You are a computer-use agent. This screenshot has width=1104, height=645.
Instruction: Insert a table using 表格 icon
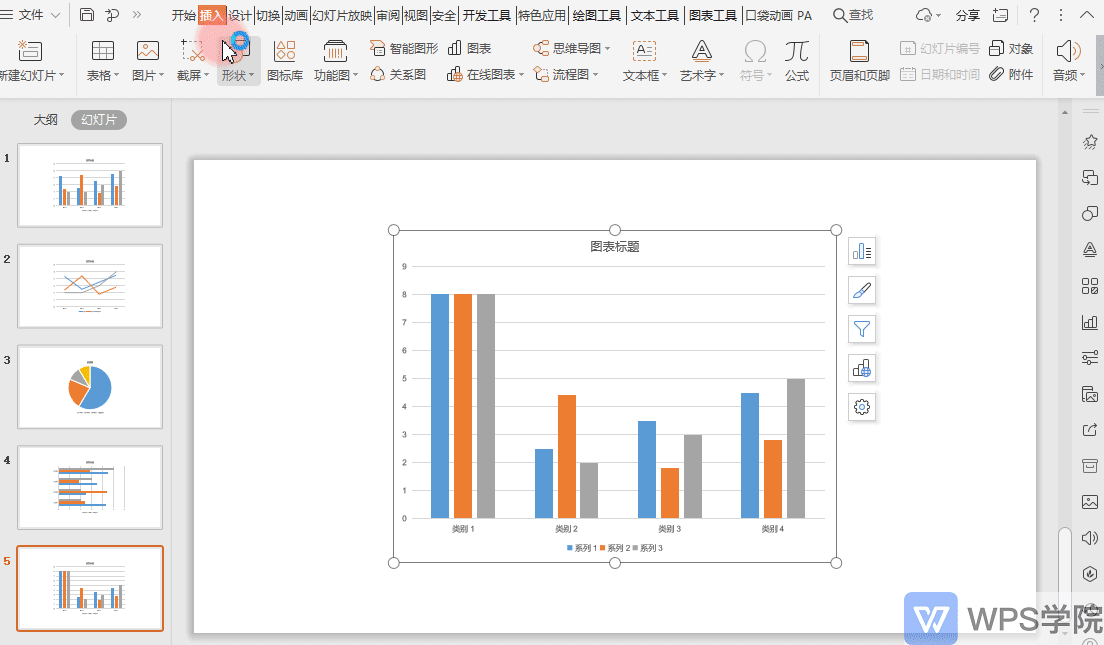click(x=103, y=61)
